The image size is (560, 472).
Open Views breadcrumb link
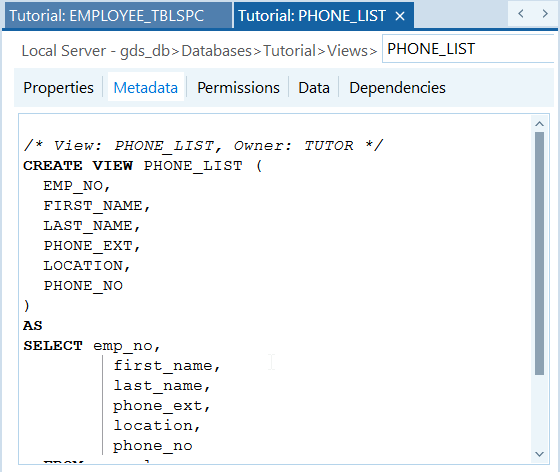click(x=348, y=51)
